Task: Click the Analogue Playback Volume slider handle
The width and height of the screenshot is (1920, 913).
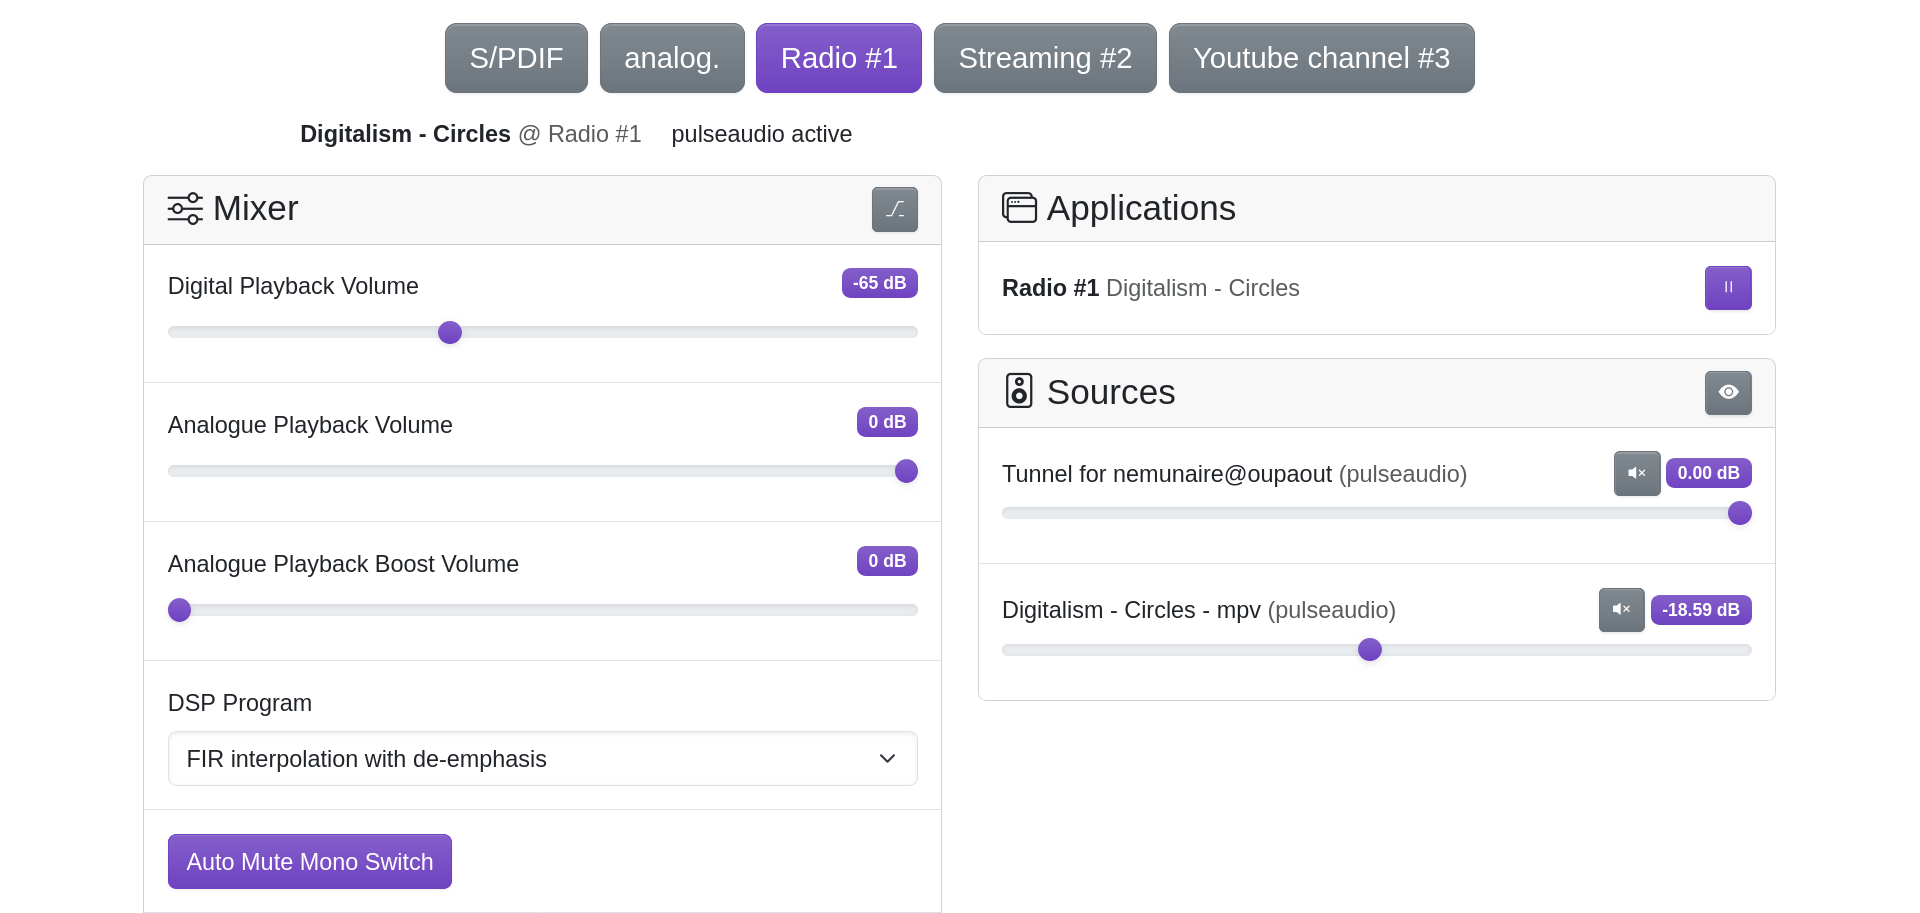Action: 906,471
